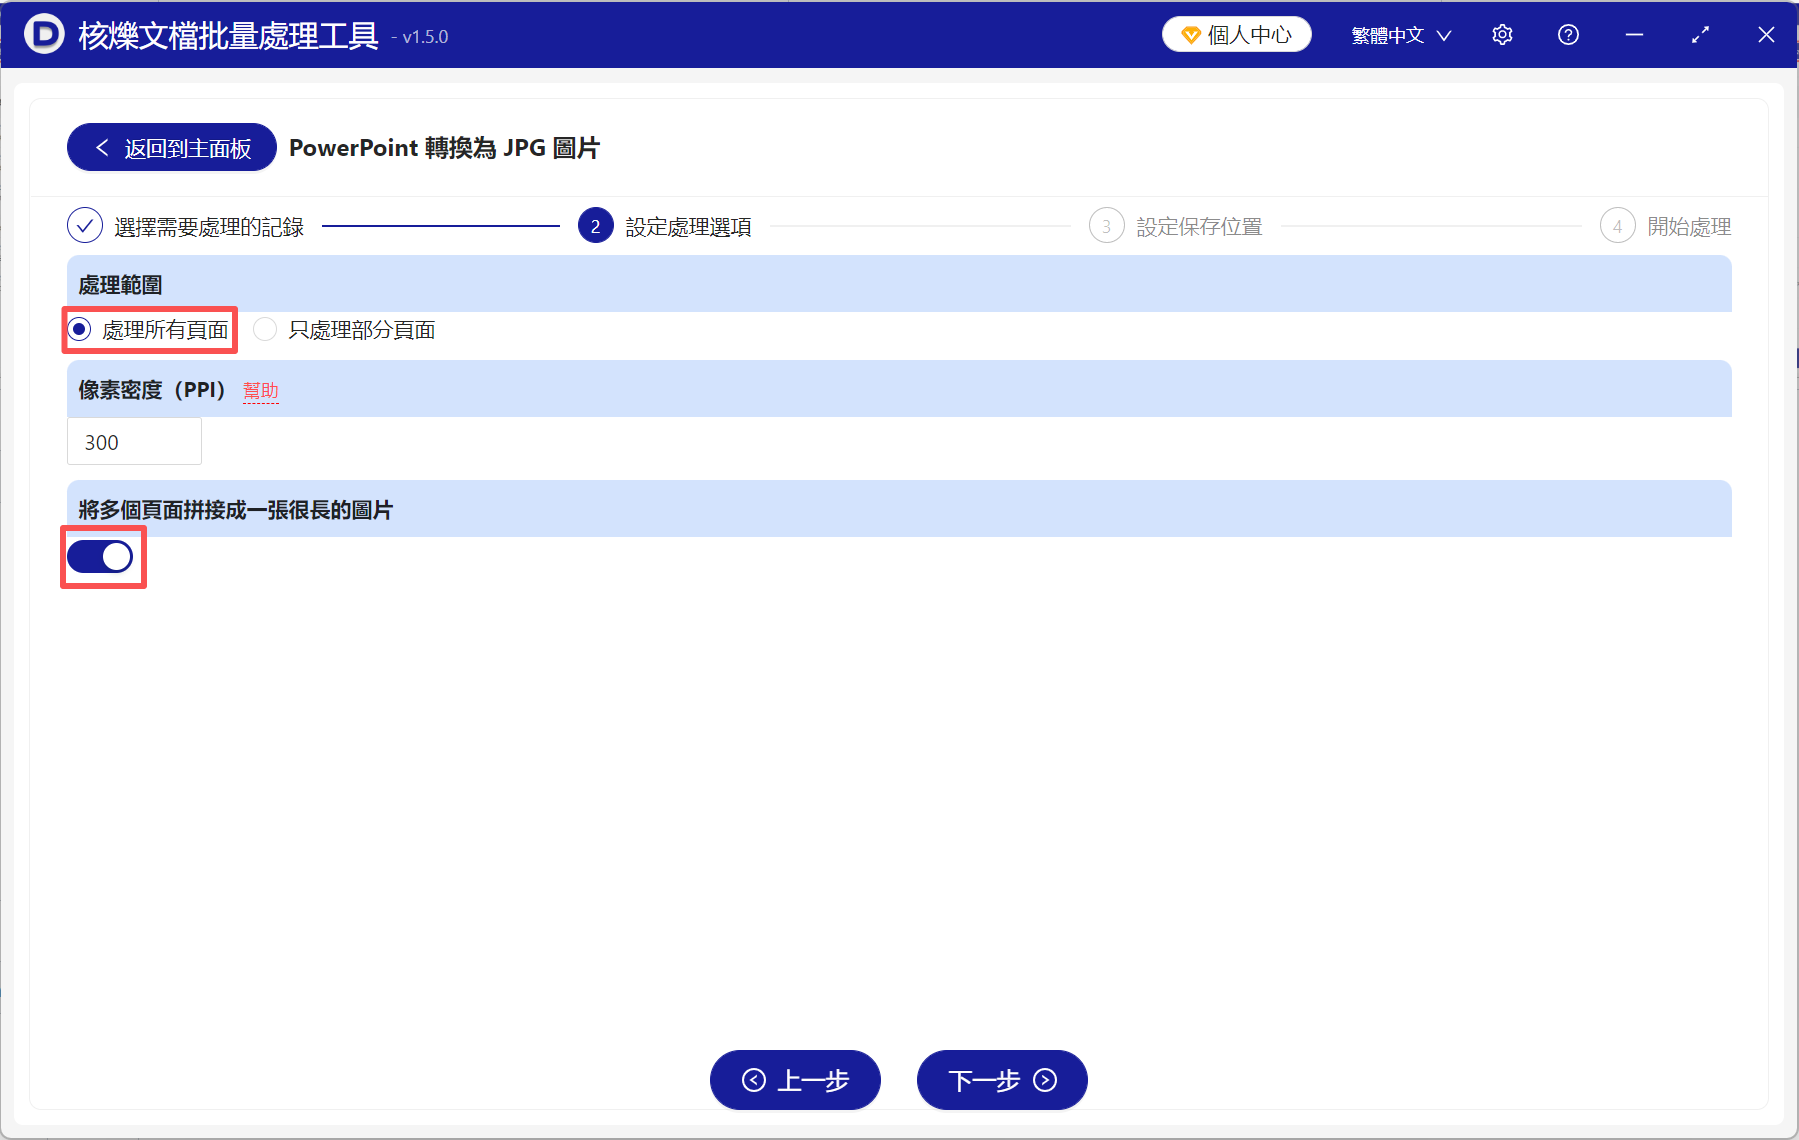Click the fullscreen expand arrow icon
1799x1140 pixels.
[1700, 34]
